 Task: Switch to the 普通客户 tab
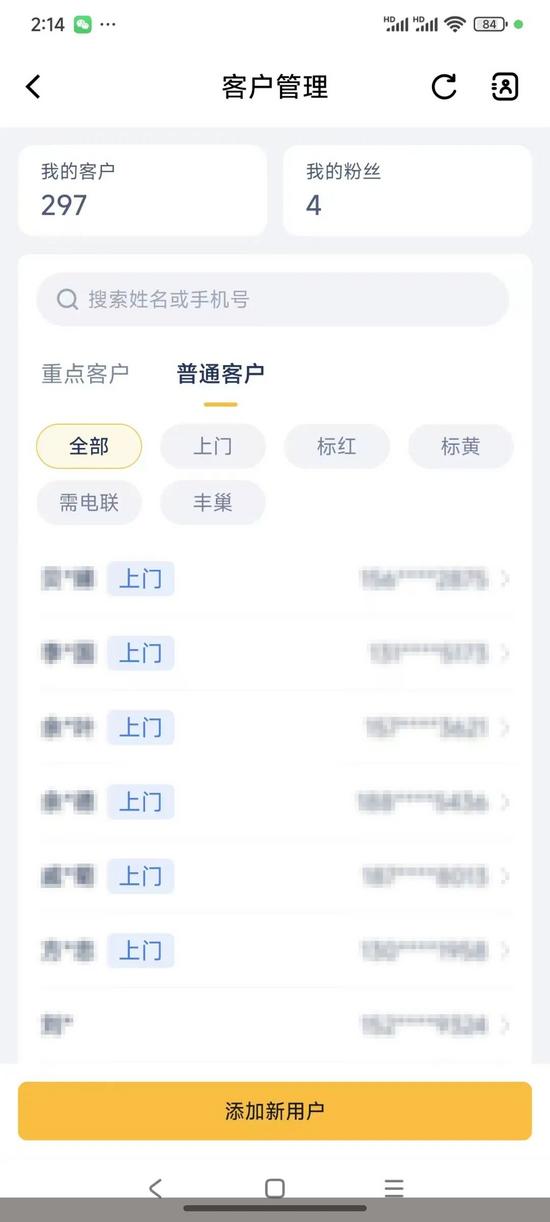pos(221,374)
